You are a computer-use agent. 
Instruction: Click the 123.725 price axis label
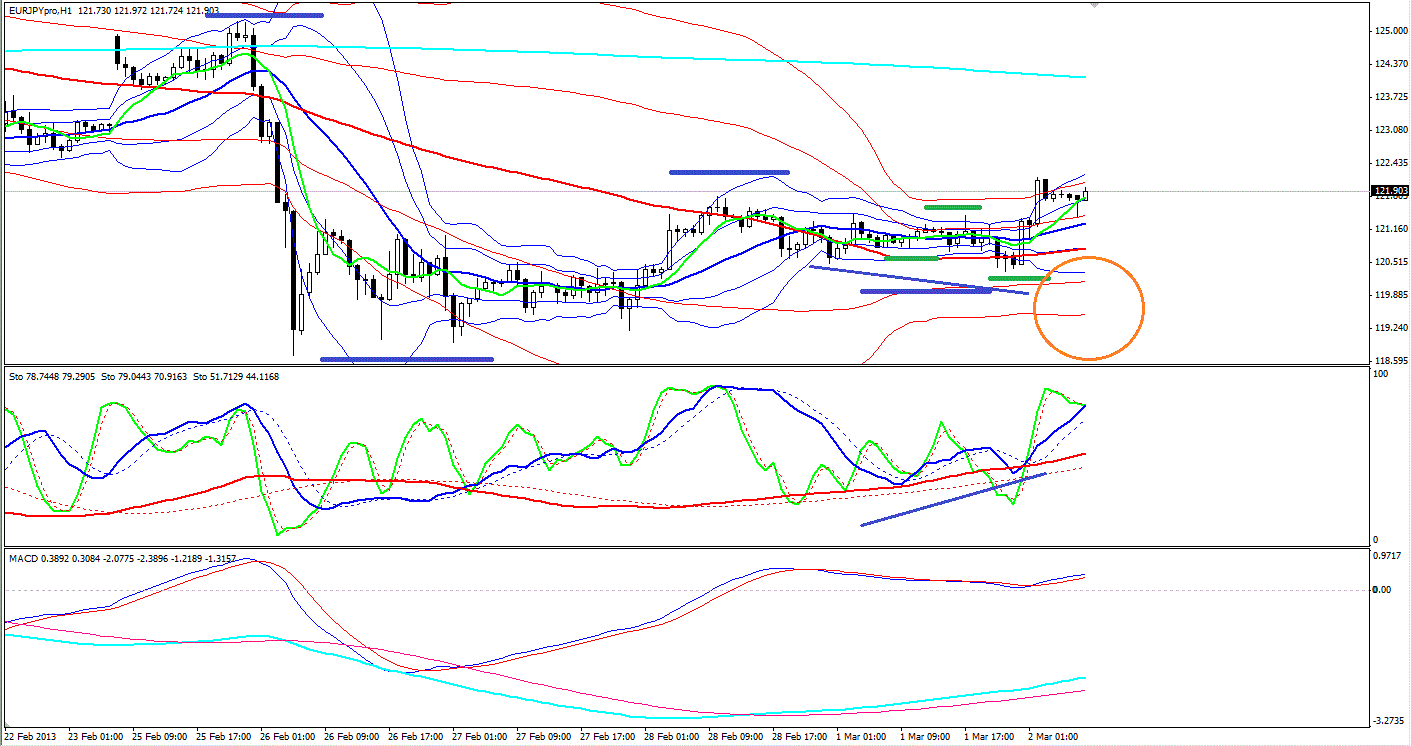tap(1392, 97)
